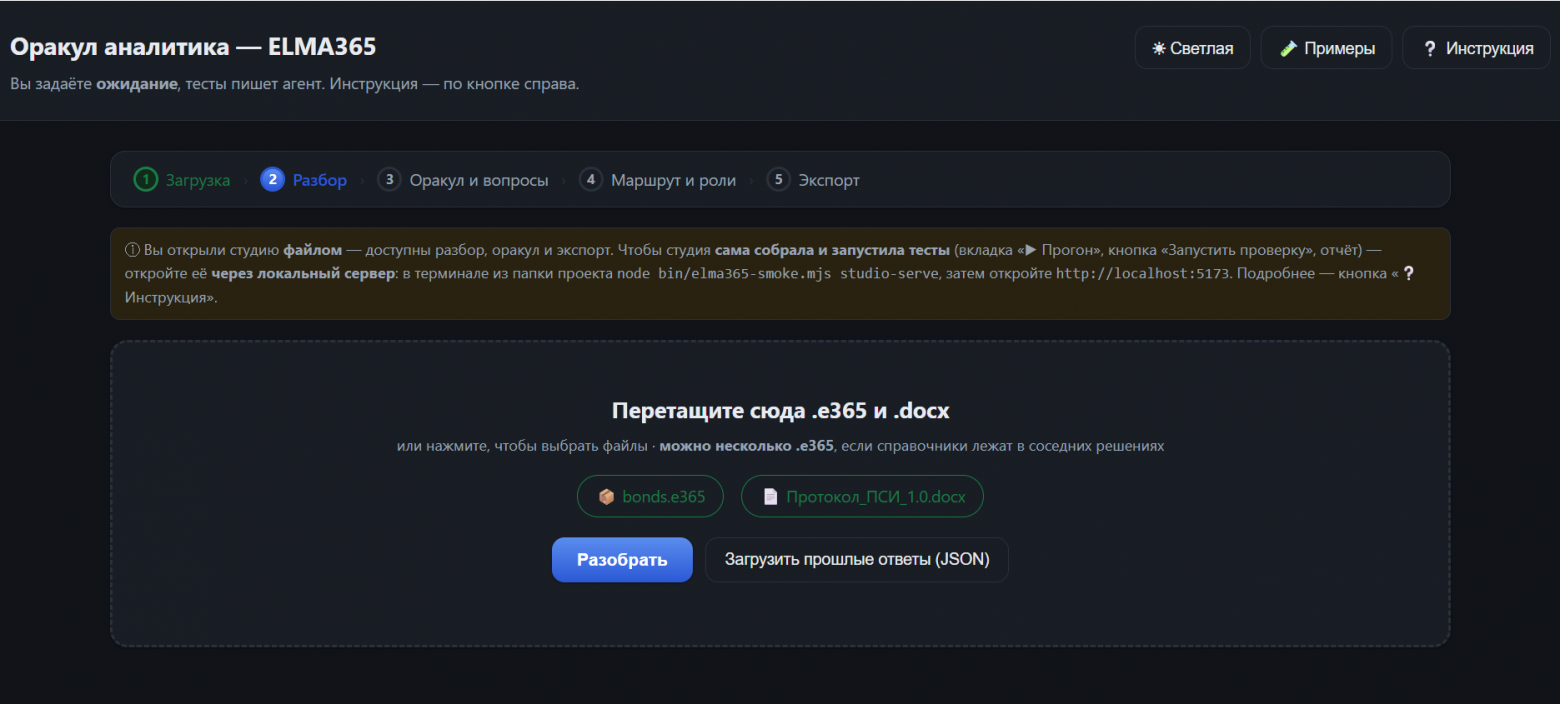Viewport: 1560px width, 704px height.
Task: Click the sun icon on Светлая button
Action: (x=1158, y=48)
